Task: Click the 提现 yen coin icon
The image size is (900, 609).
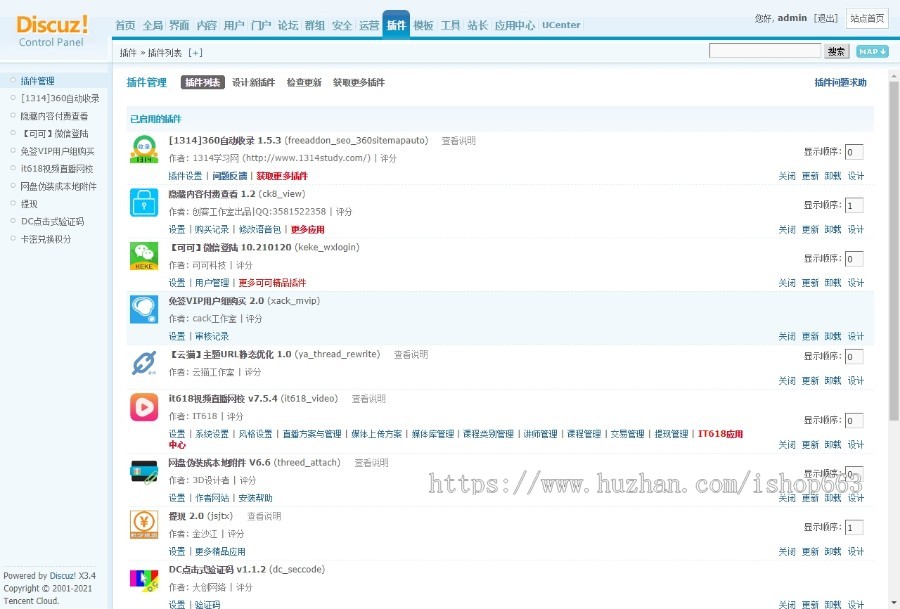Action: (143, 525)
